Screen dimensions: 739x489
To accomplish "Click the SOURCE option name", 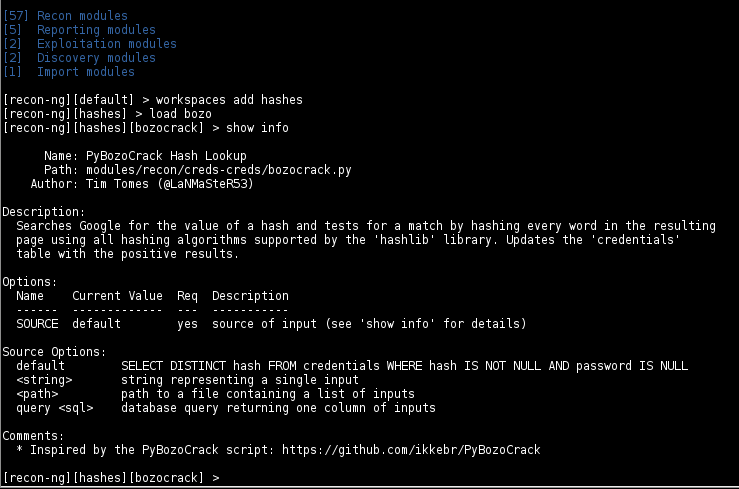I will point(37,324).
